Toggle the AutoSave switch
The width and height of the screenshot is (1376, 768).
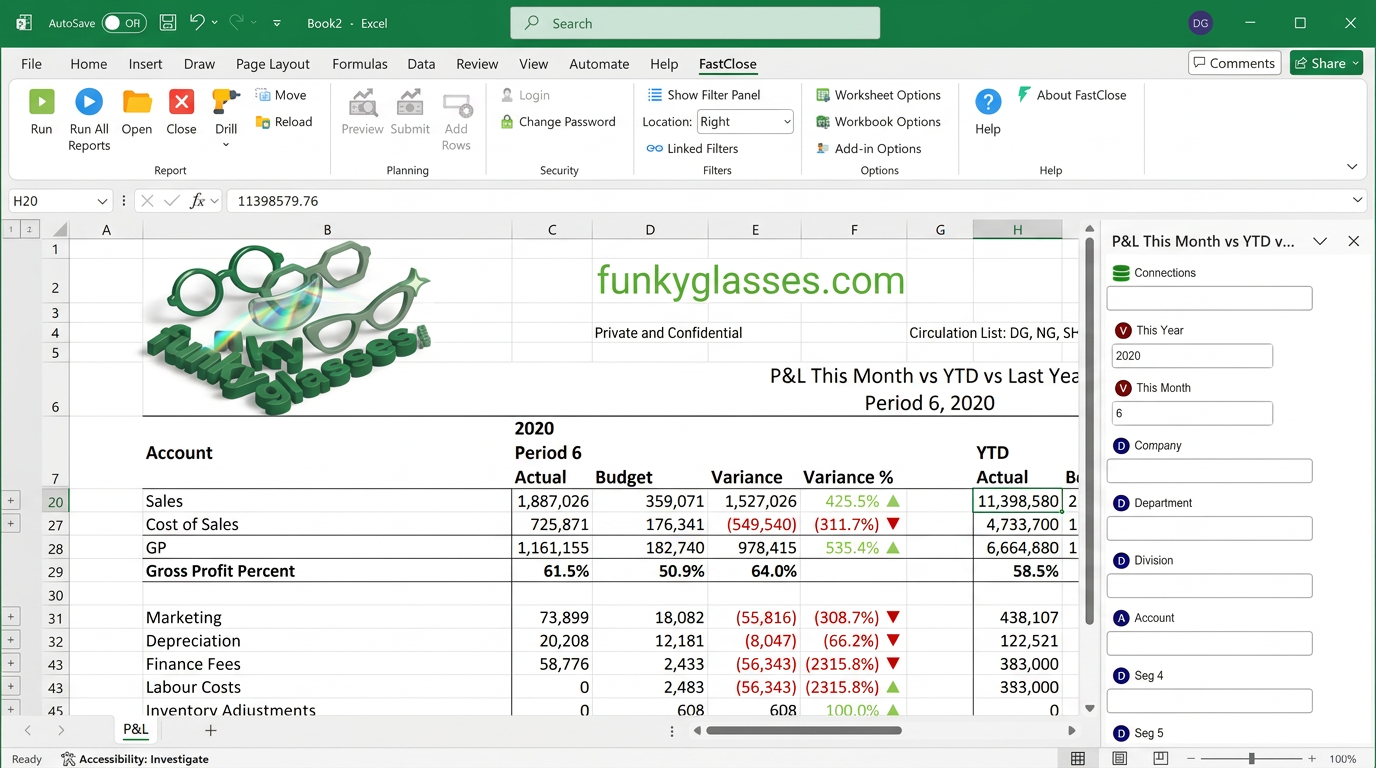pos(124,23)
